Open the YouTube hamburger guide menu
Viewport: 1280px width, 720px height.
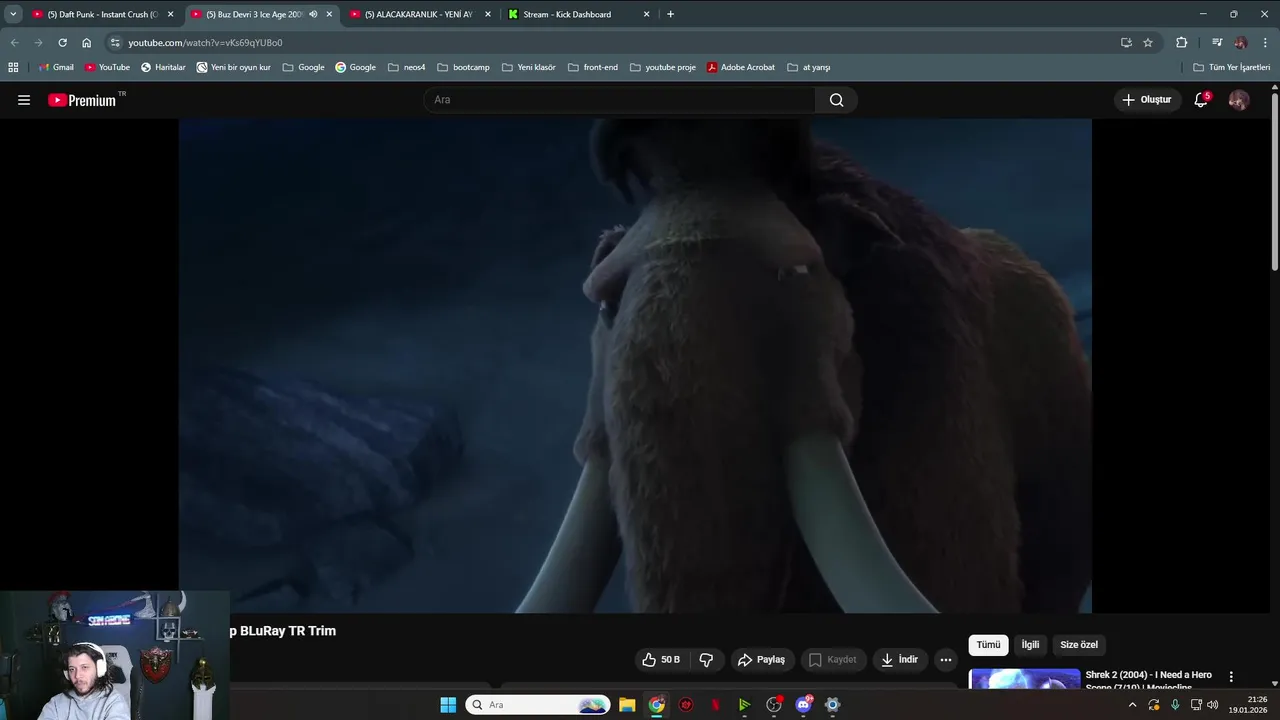point(24,100)
